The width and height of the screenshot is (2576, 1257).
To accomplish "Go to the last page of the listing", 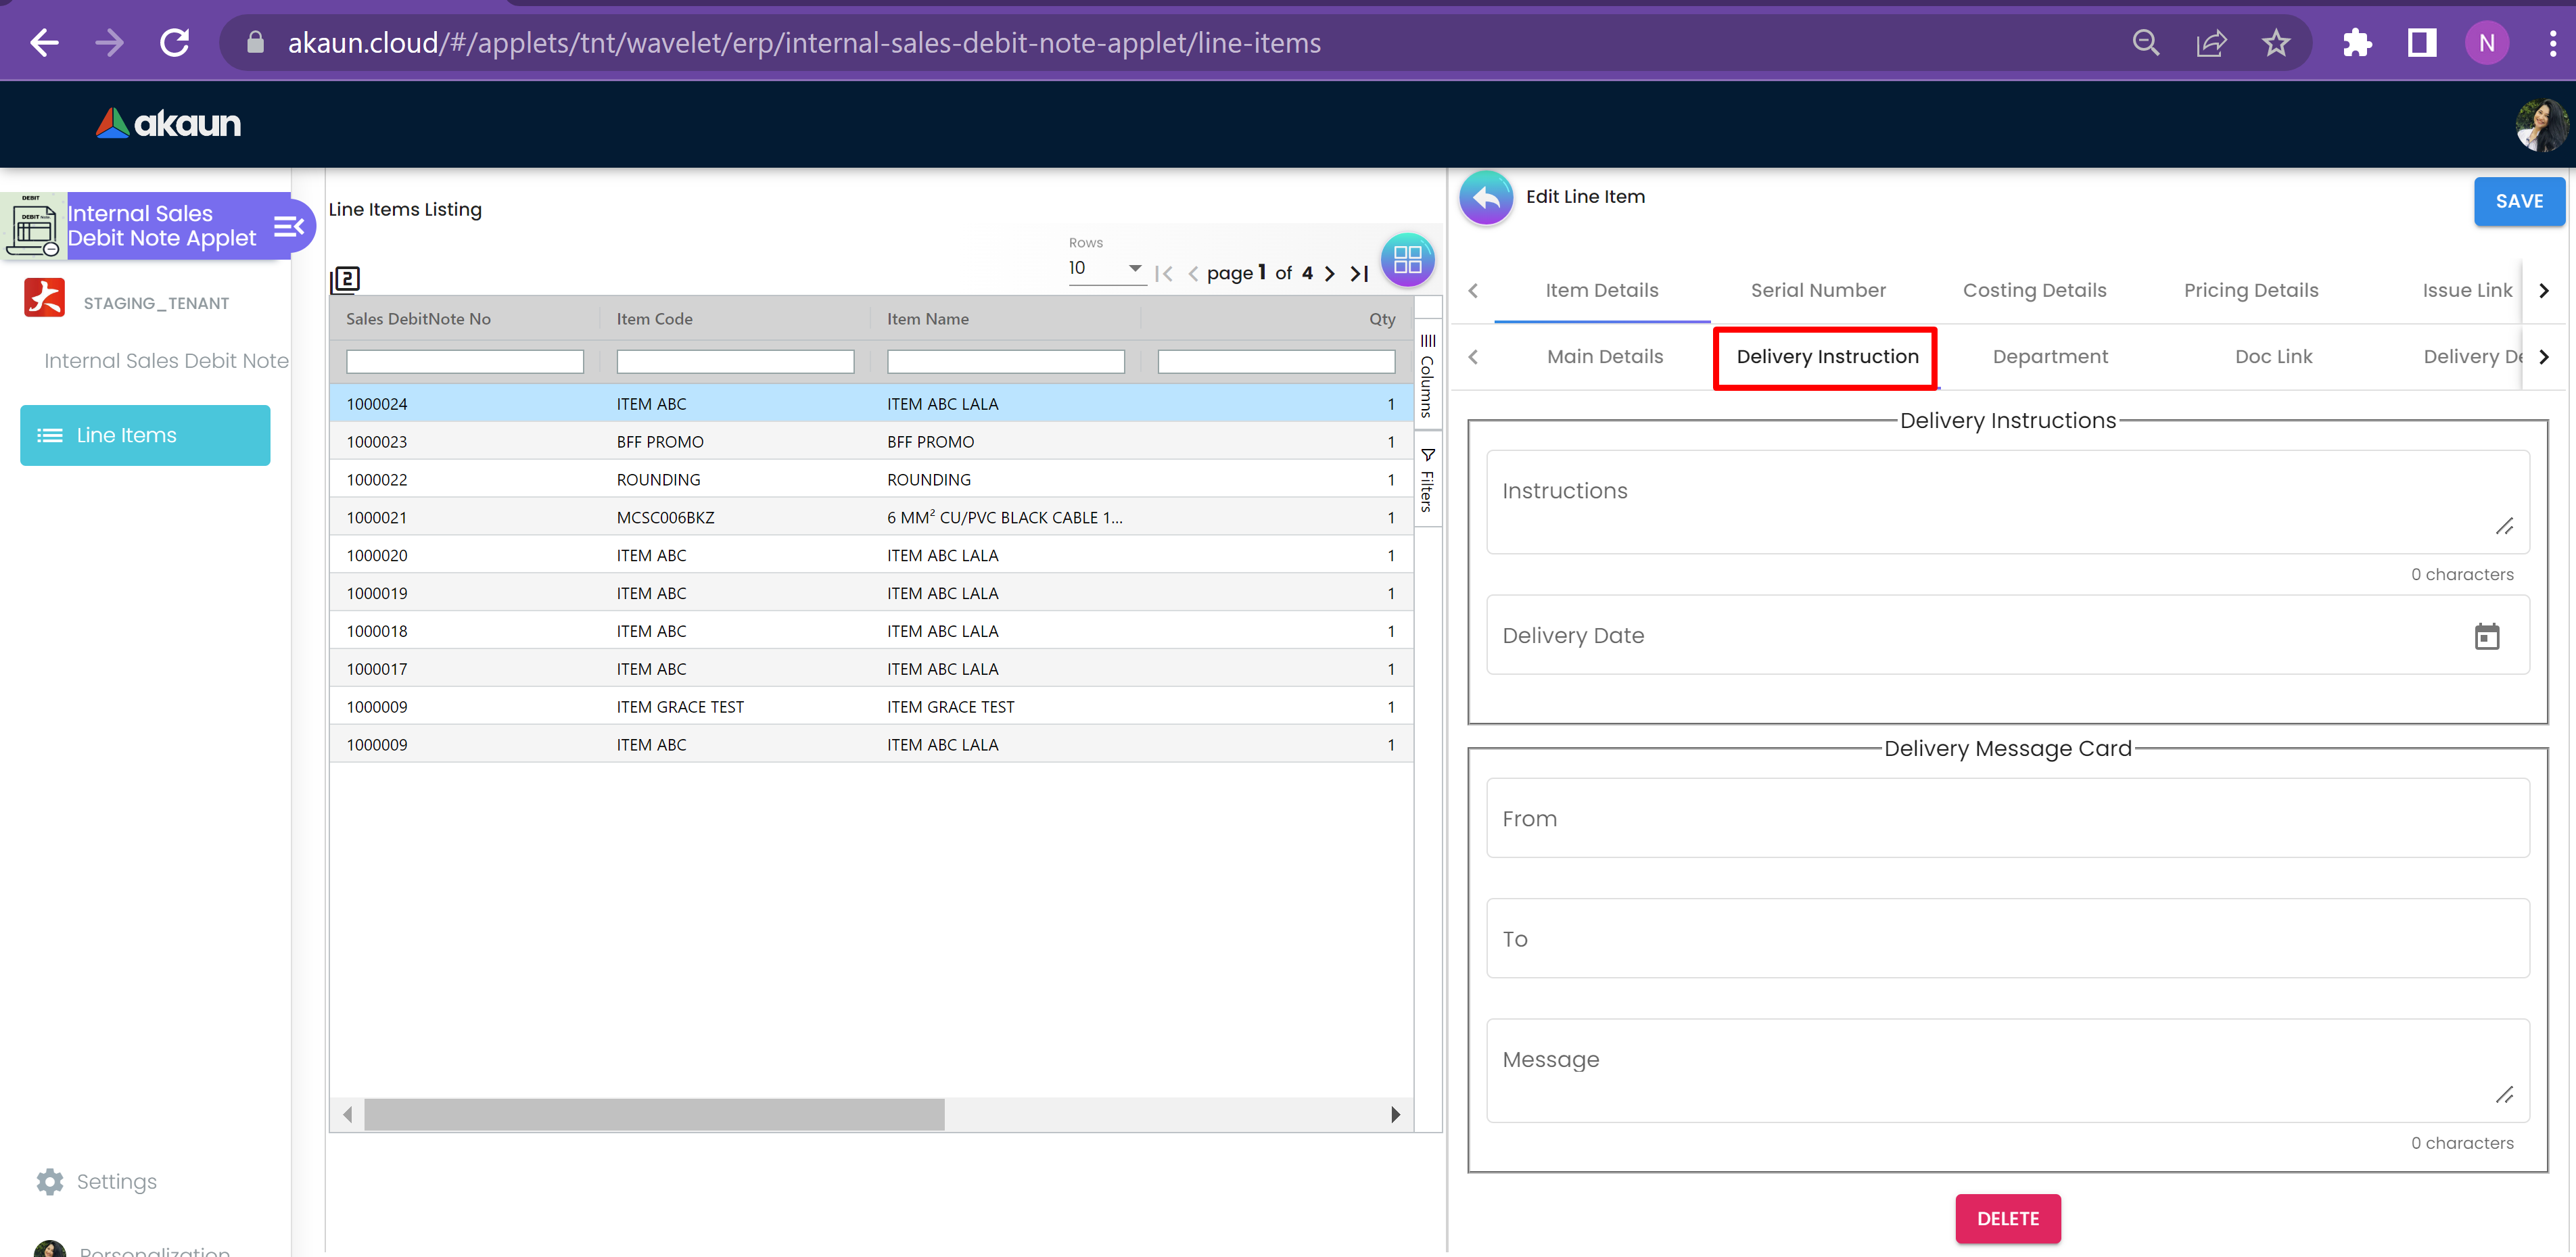I will [1359, 273].
